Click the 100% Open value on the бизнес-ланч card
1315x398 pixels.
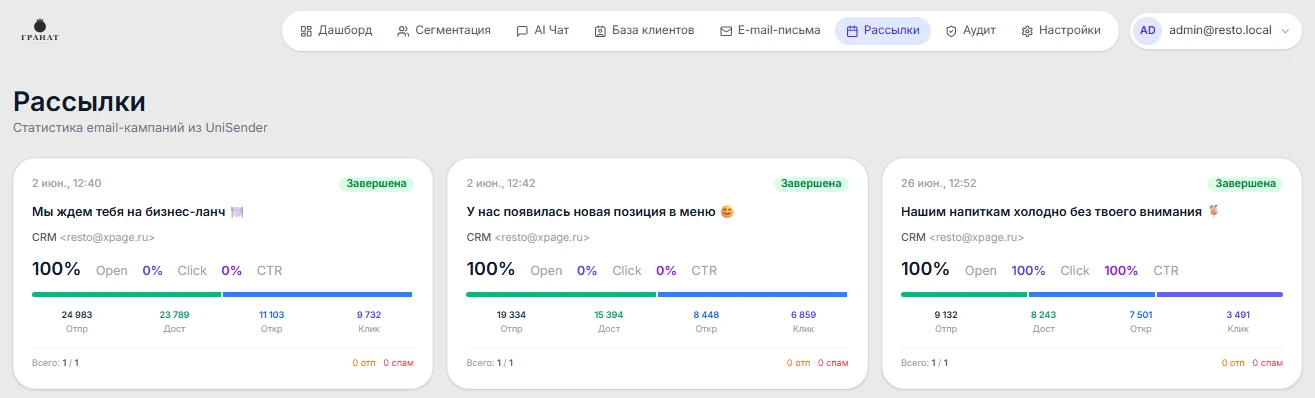click(x=56, y=269)
